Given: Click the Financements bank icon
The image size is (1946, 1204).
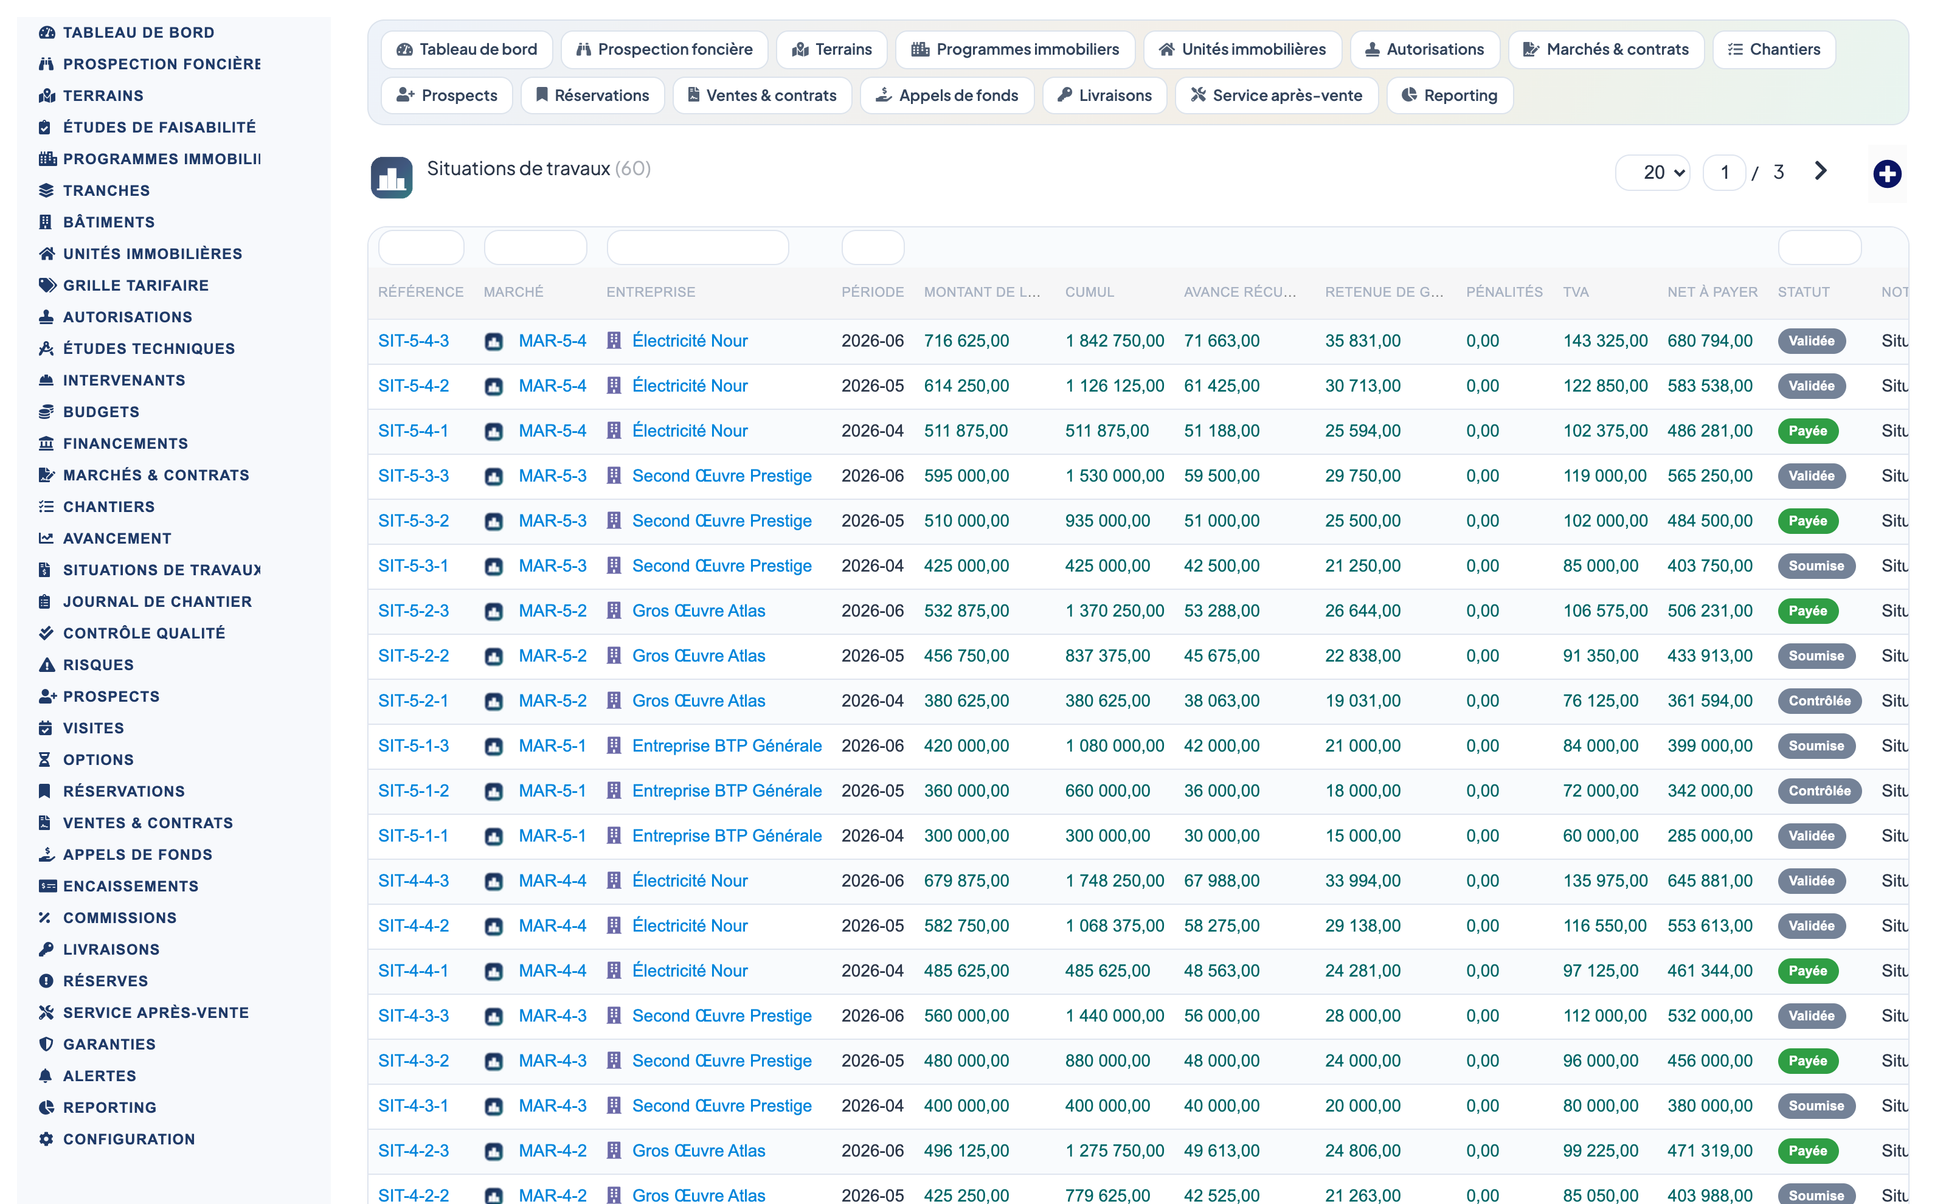Looking at the screenshot, I should (x=46, y=443).
